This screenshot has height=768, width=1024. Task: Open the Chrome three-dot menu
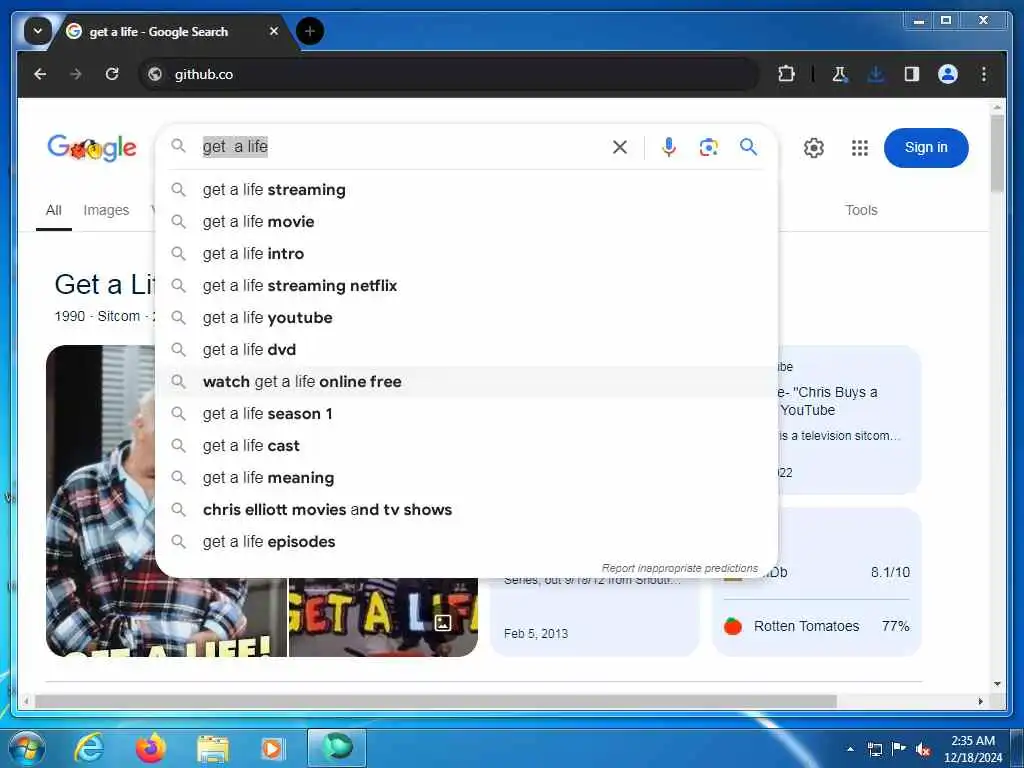tap(984, 74)
